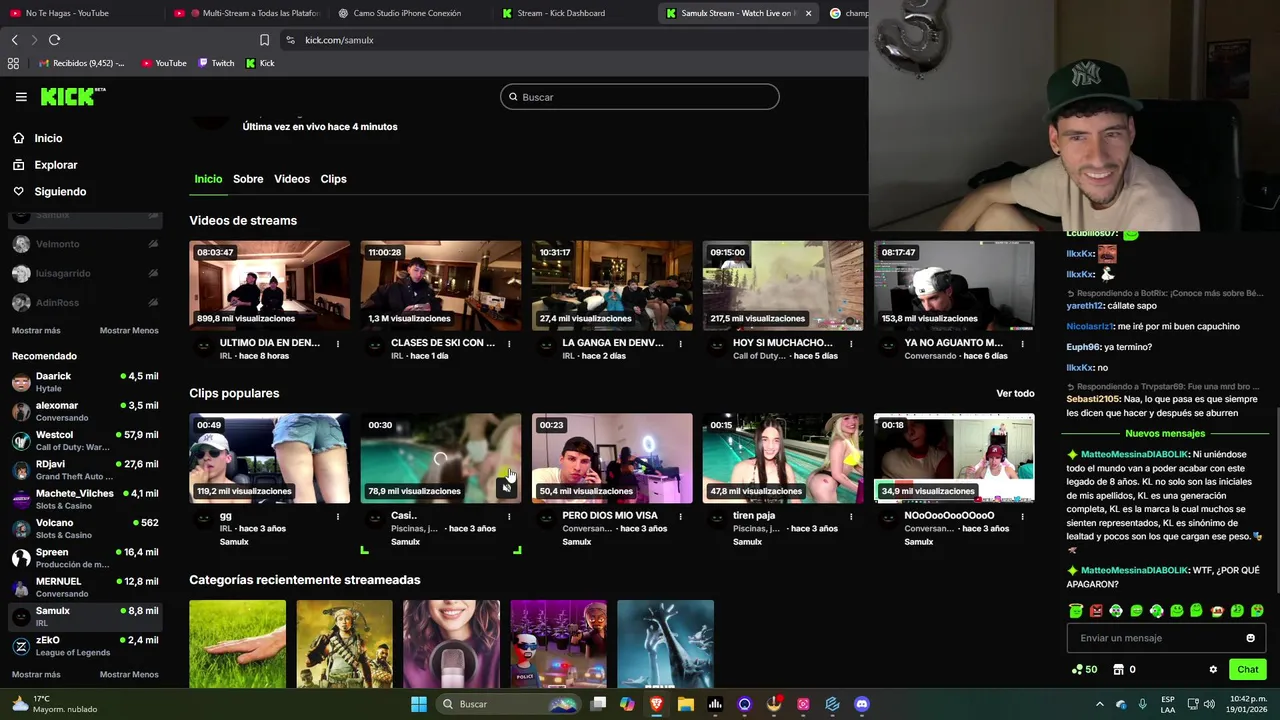1280x720 pixels.
Task: Open options menu for gg clip
Action: pos(337,517)
